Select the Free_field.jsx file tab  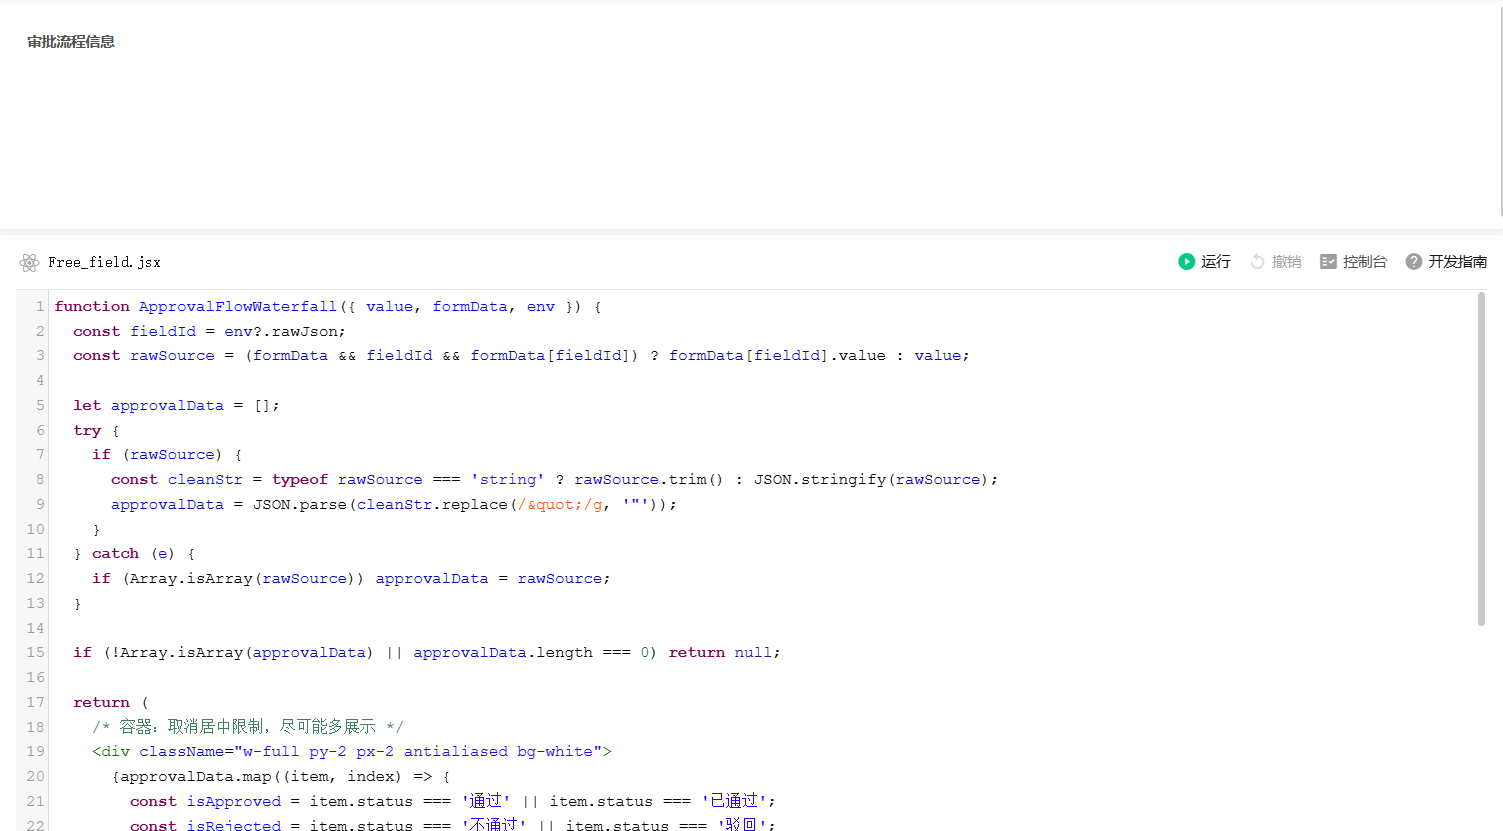pos(104,262)
